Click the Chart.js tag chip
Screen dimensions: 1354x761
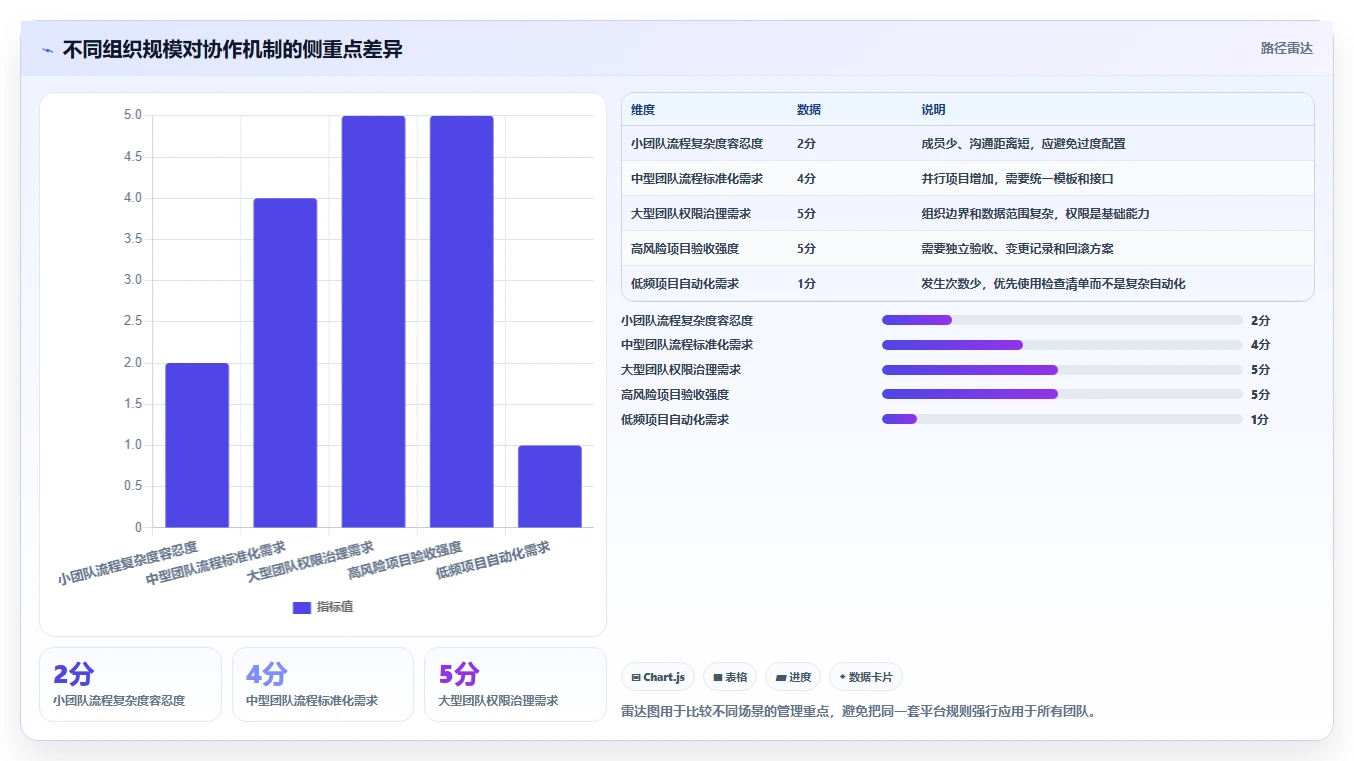[x=658, y=677]
